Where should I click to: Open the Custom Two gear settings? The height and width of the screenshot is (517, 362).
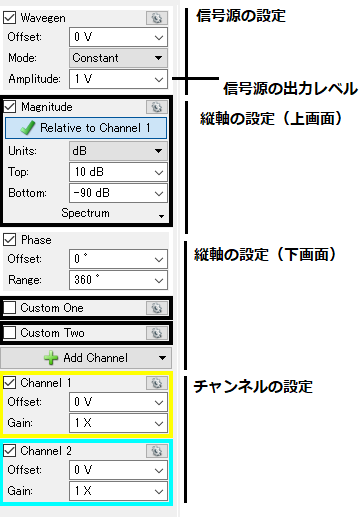(x=157, y=333)
